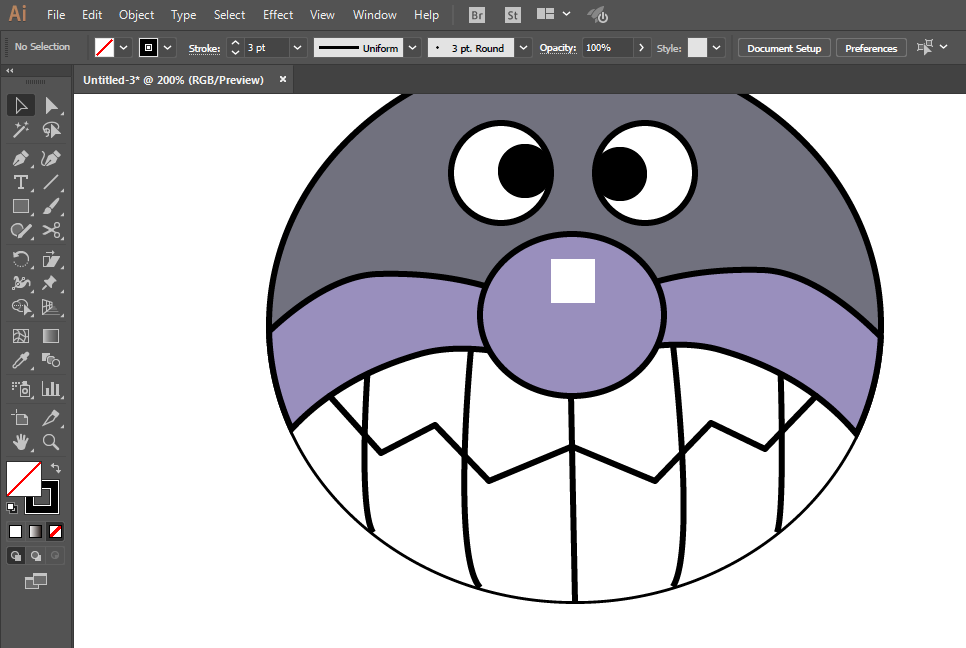Swap fill and stroke colors
The width and height of the screenshot is (966, 648).
click(56, 468)
